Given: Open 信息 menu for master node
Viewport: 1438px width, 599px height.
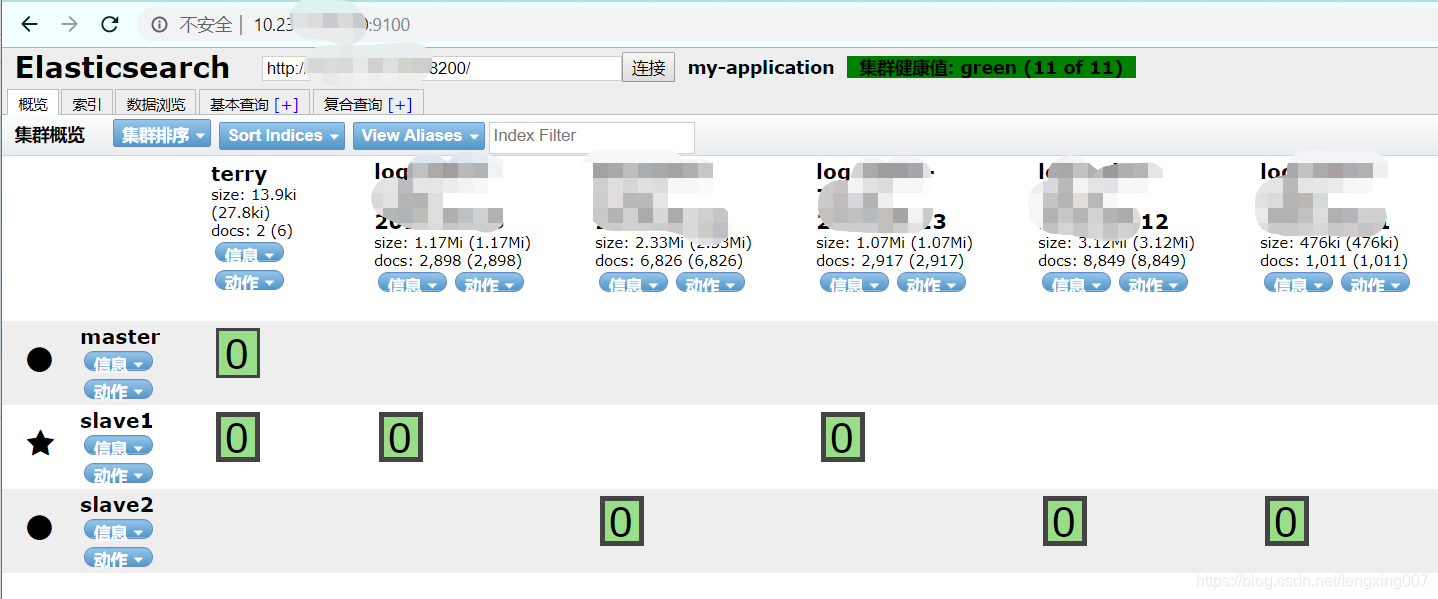Looking at the screenshot, I should tap(118, 362).
